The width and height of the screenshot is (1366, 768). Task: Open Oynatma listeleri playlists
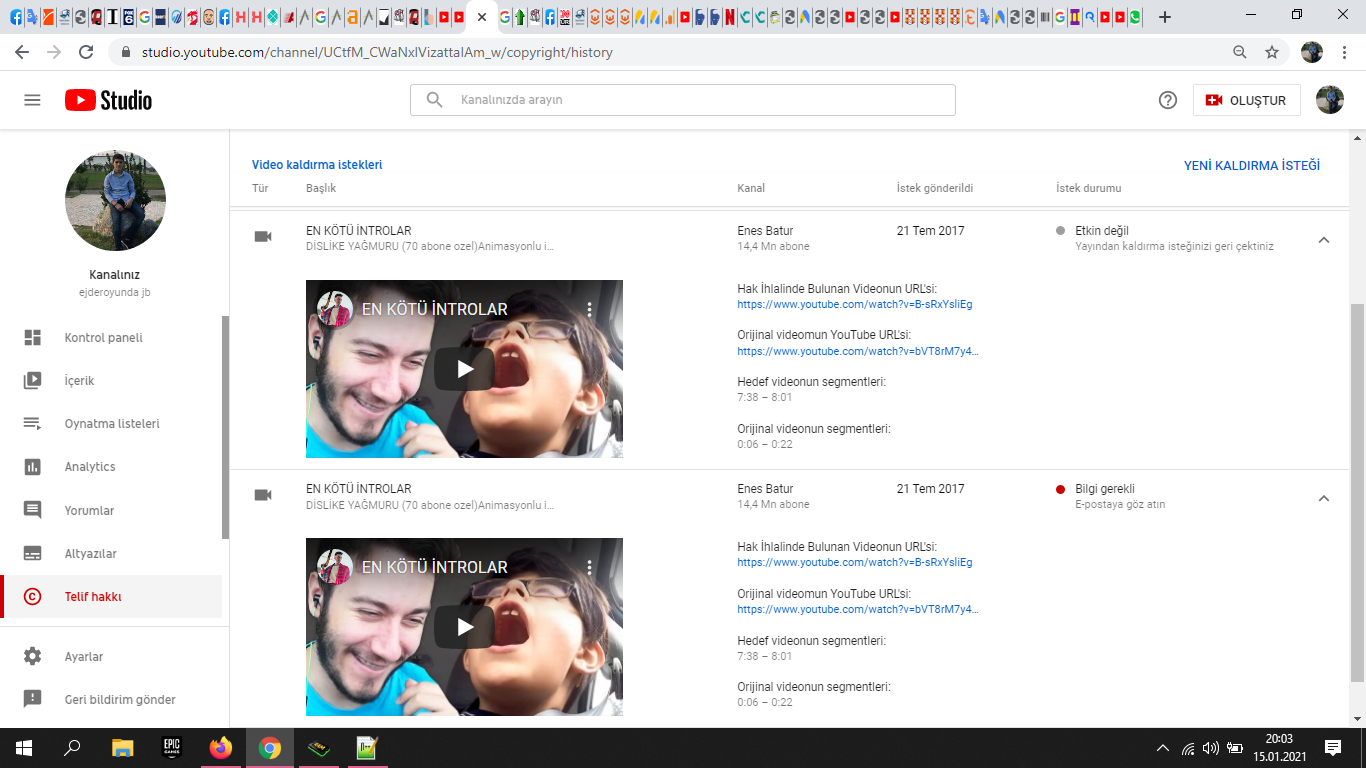(111, 424)
